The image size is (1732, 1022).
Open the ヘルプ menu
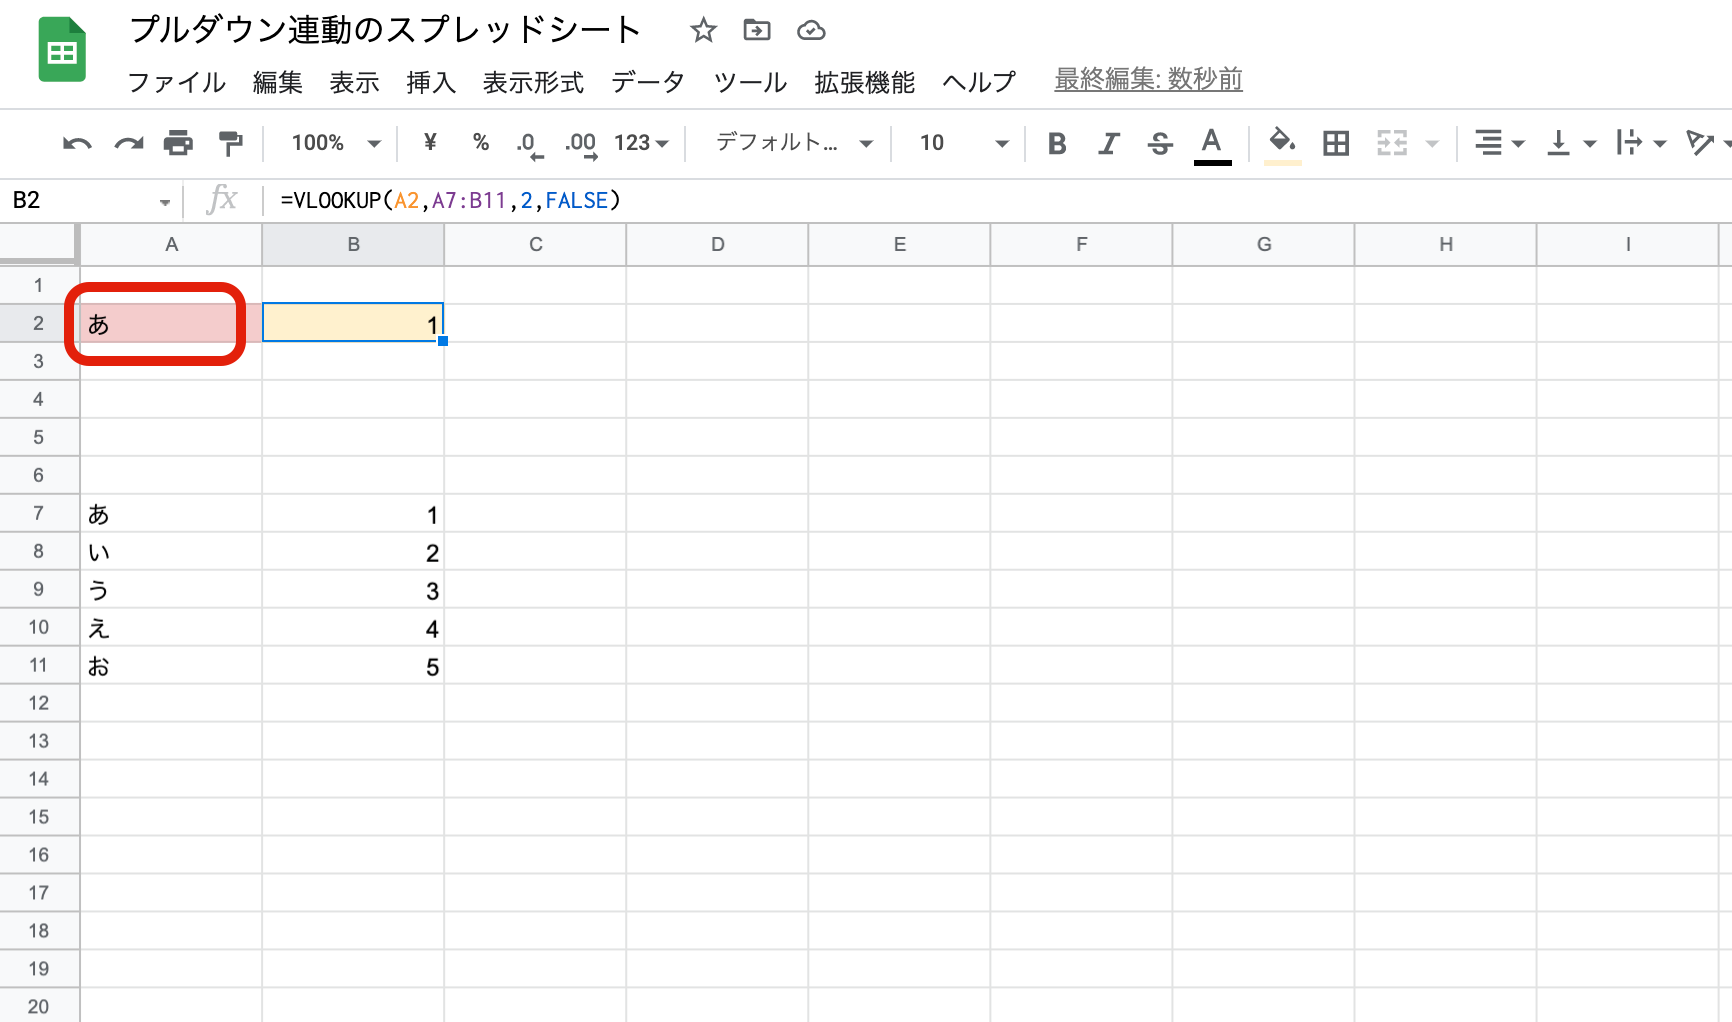click(979, 82)
